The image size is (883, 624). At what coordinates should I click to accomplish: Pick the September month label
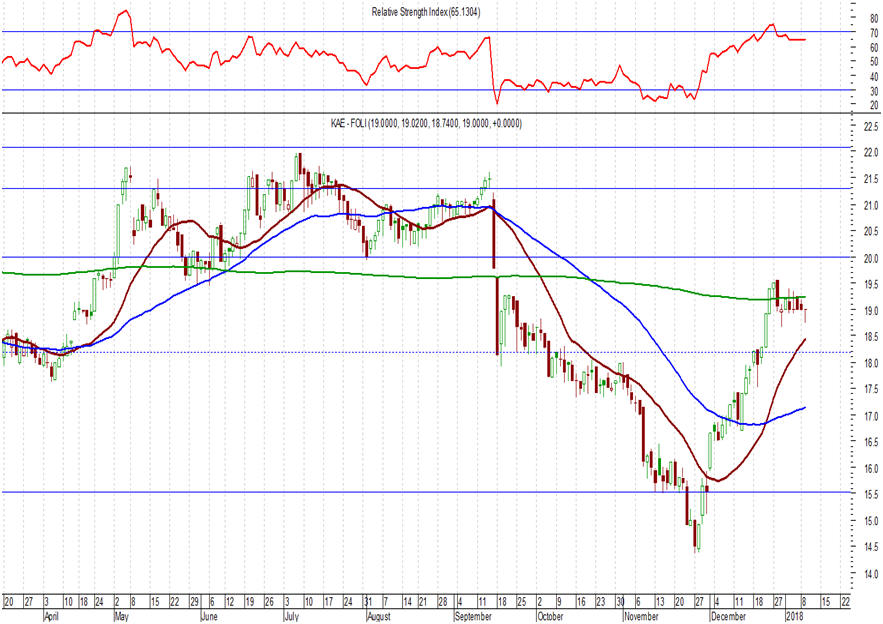click(473, 617)
